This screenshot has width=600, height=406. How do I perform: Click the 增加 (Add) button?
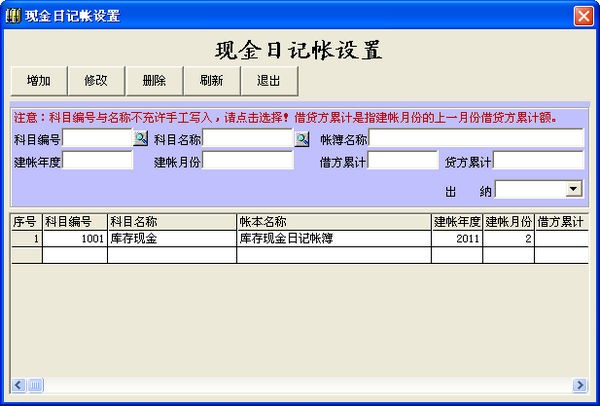pyautogui.click(x=39, y=81)
